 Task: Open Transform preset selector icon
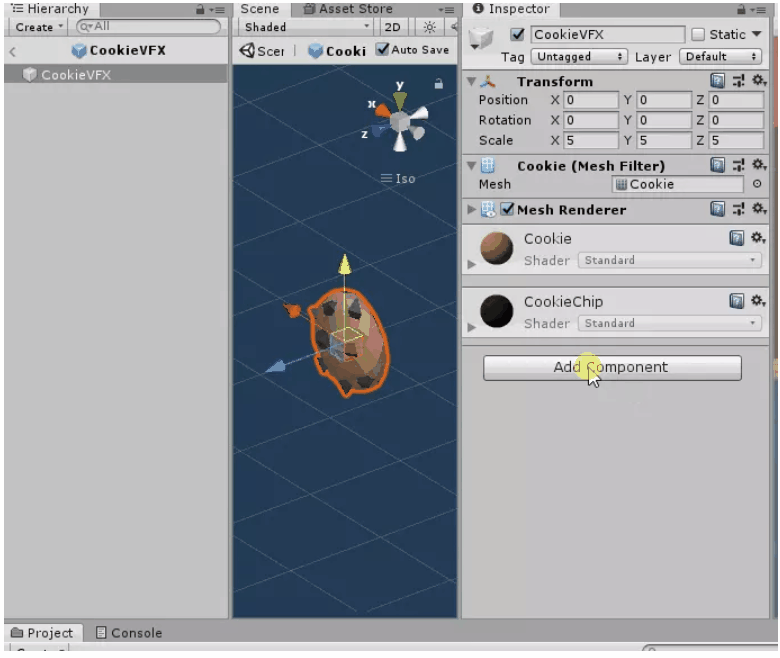pyautogui.click(x=739, y=81)
